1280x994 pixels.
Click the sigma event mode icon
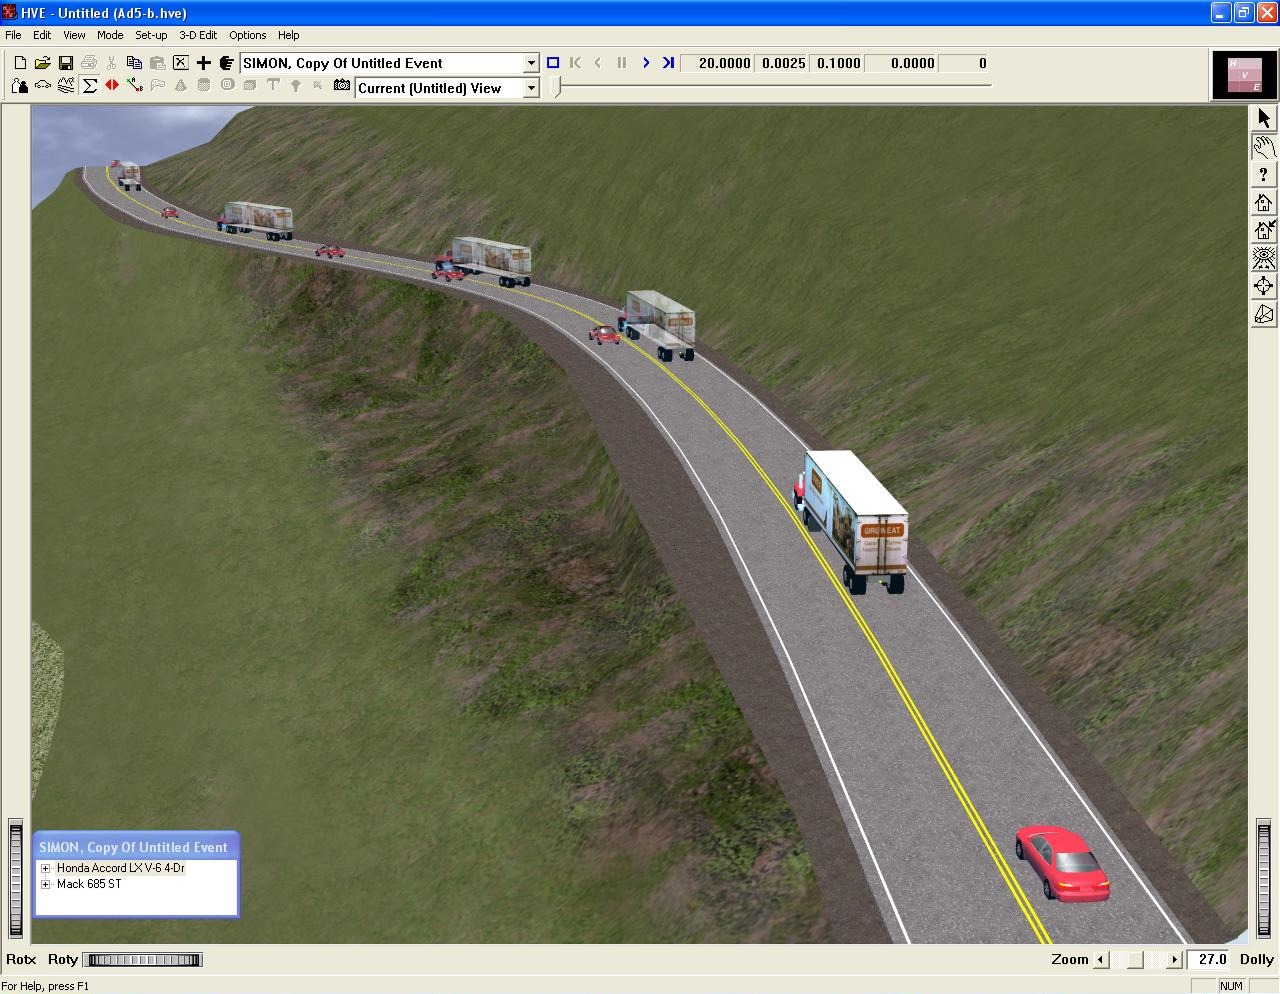pos(89,87)
